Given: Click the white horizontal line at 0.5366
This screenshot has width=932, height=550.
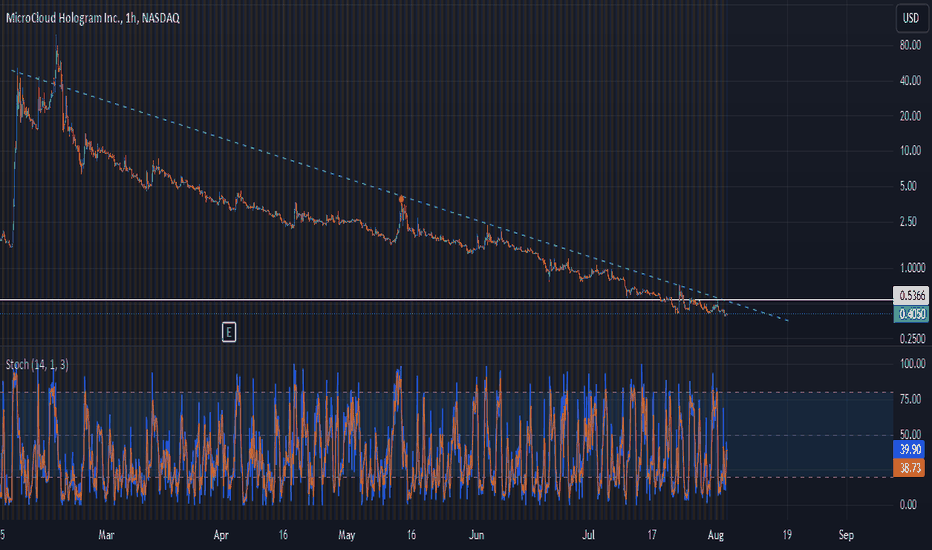Looking at the screenshot, I should (446, 300).
